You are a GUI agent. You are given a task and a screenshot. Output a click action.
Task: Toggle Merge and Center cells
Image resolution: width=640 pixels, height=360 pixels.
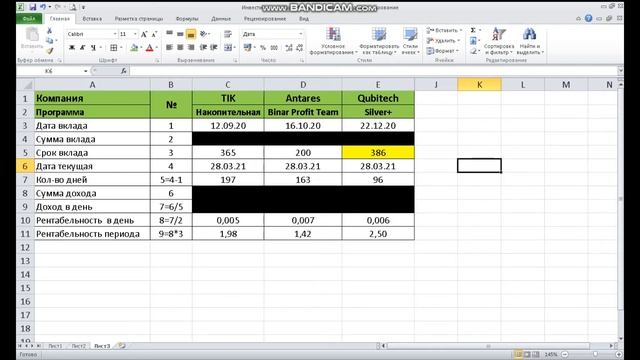coord(228,48)
